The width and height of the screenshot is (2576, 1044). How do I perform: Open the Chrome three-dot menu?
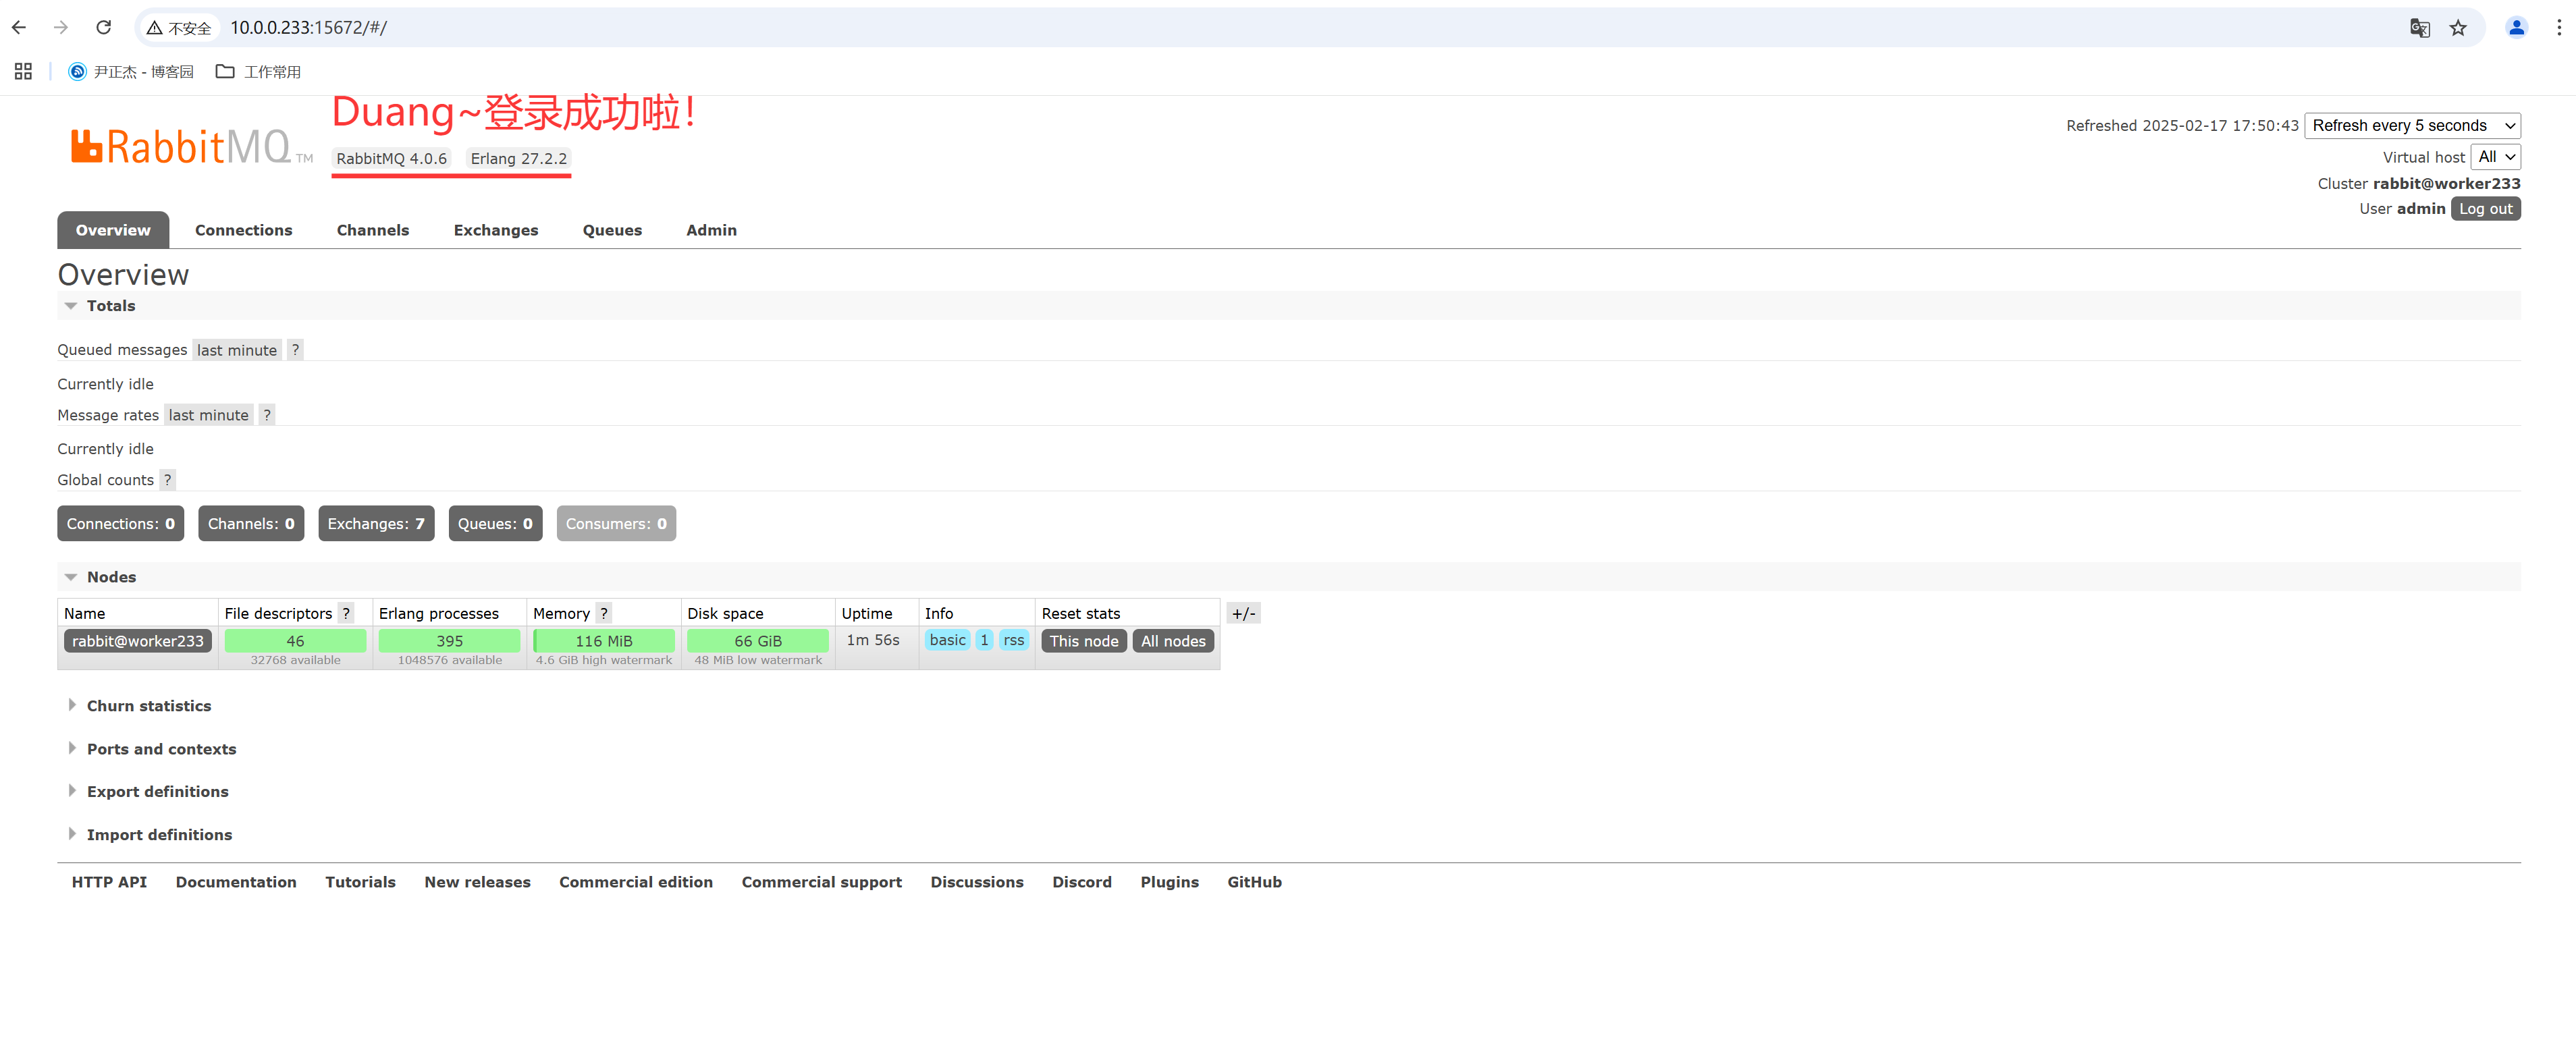pyautogui.click(x=2559, y=27)
